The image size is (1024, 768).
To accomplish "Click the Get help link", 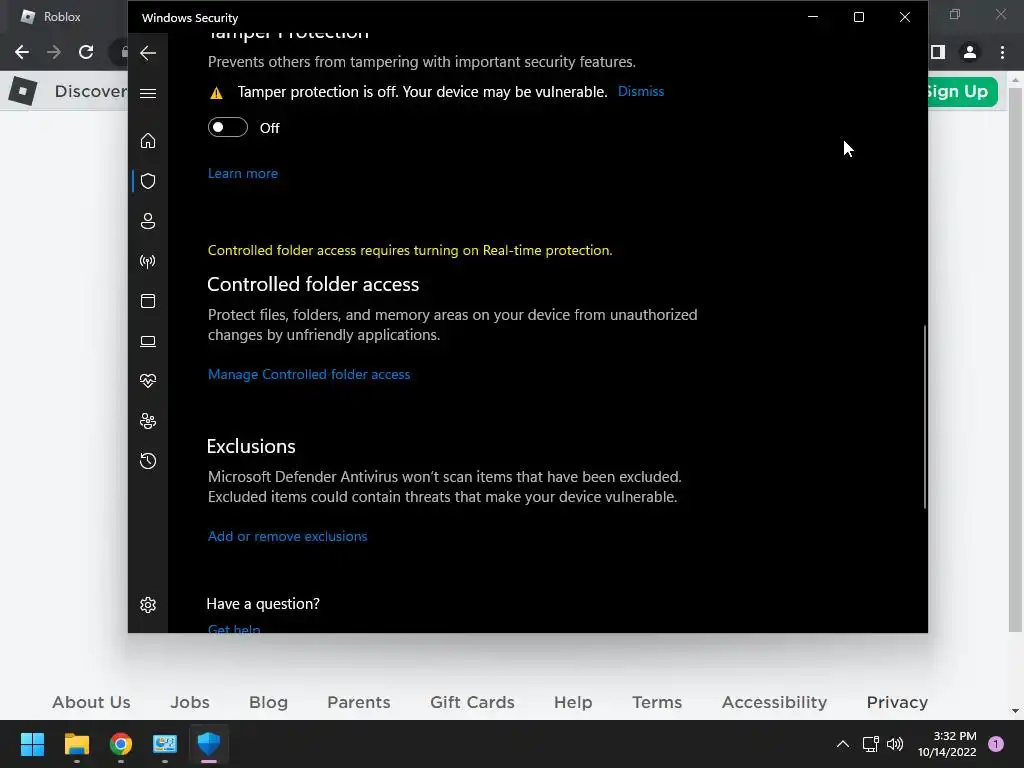I will pos(234,628).
